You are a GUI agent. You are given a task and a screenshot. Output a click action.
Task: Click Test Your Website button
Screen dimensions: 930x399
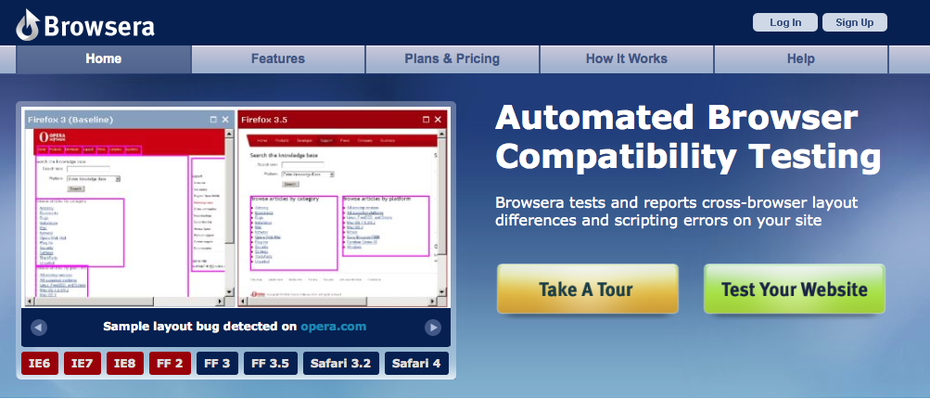(794, 289)
